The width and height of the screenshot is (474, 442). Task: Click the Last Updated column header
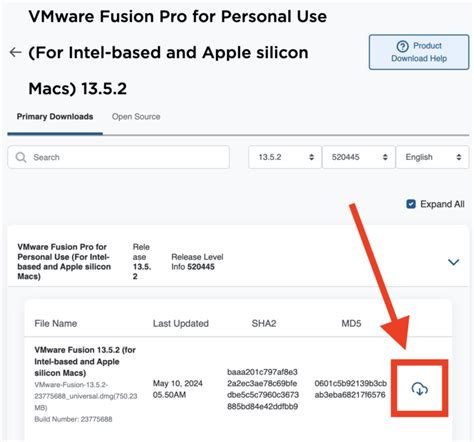pos(181,323)
